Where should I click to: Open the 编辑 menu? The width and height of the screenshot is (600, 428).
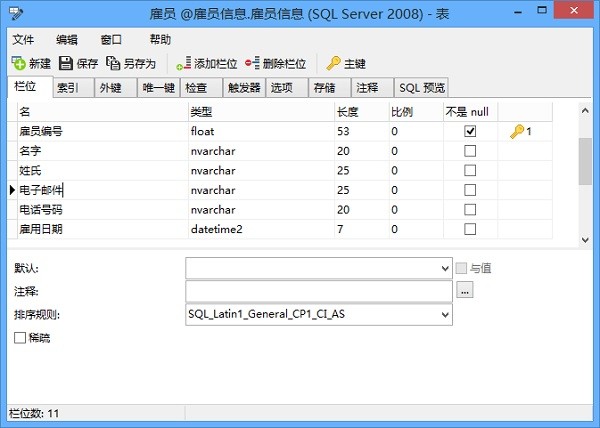coord(67,39)
